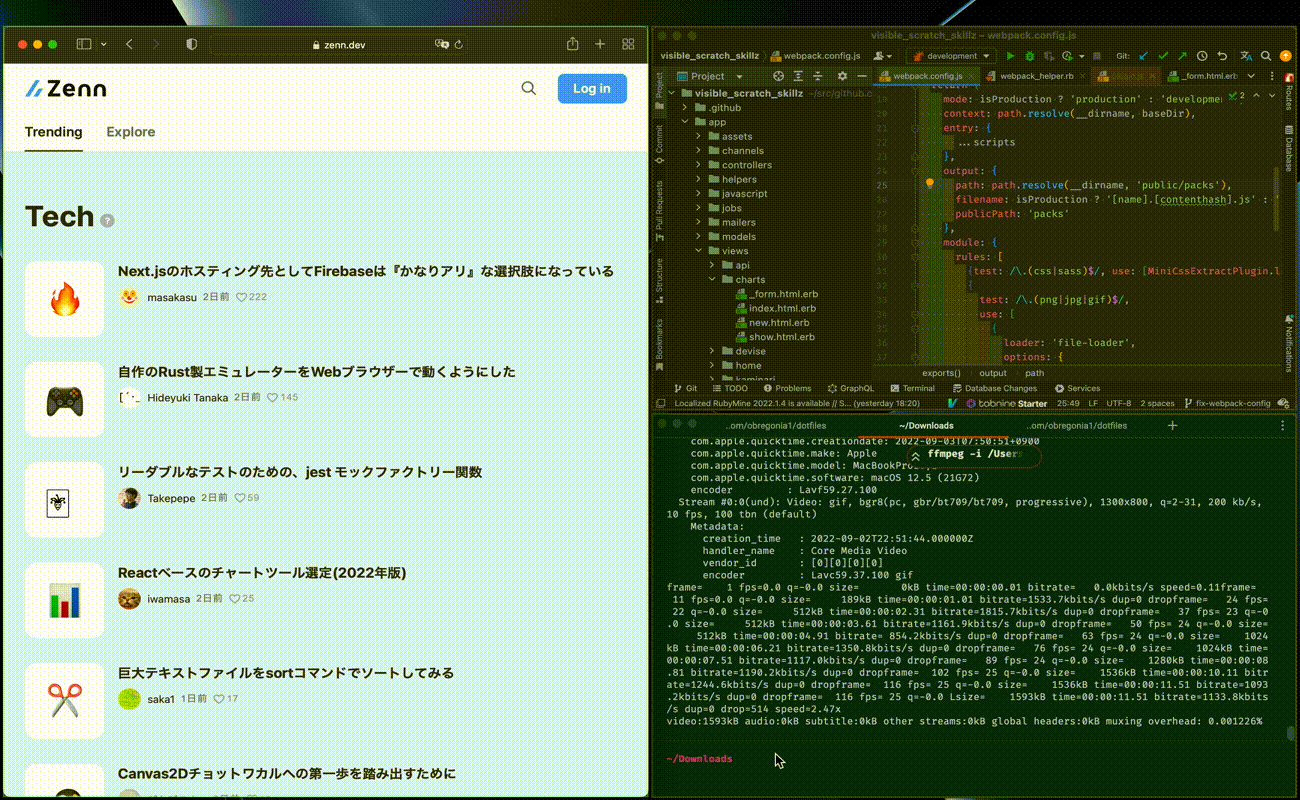The height and width of the screenshot is (800, 1300).
Task: Open author masakasu's profile
Action: click(x=172, y=297)
